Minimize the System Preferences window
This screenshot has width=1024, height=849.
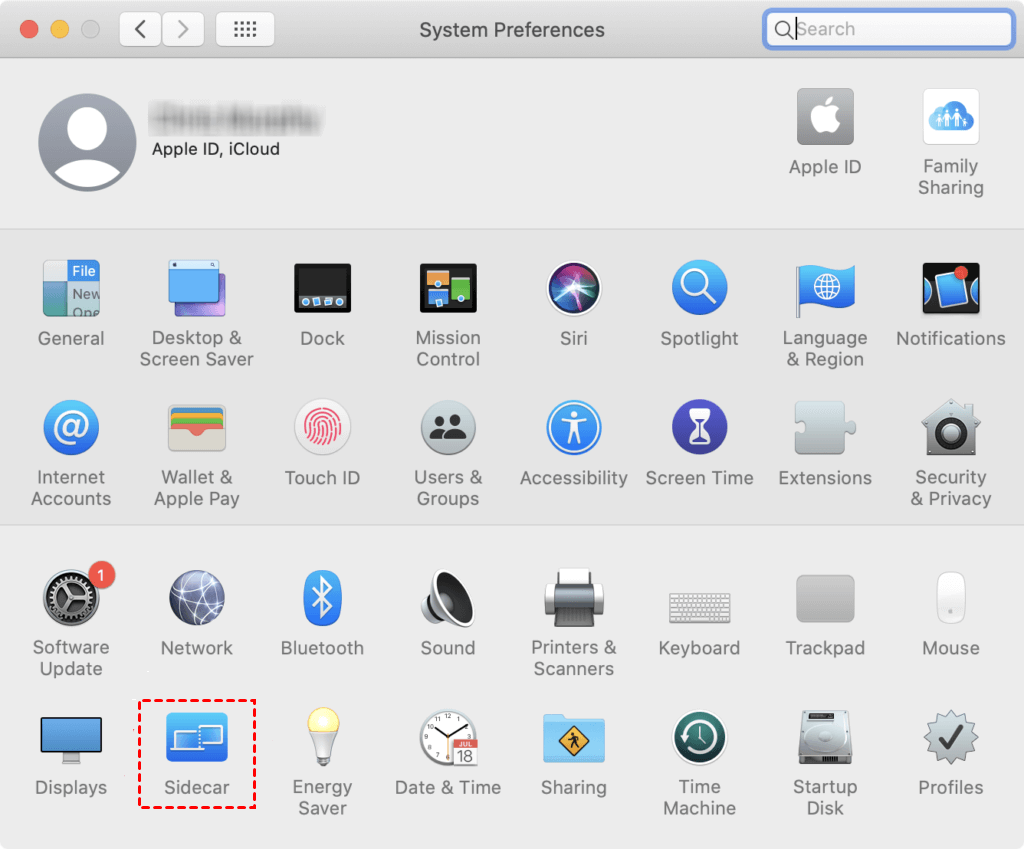(59, 29)
